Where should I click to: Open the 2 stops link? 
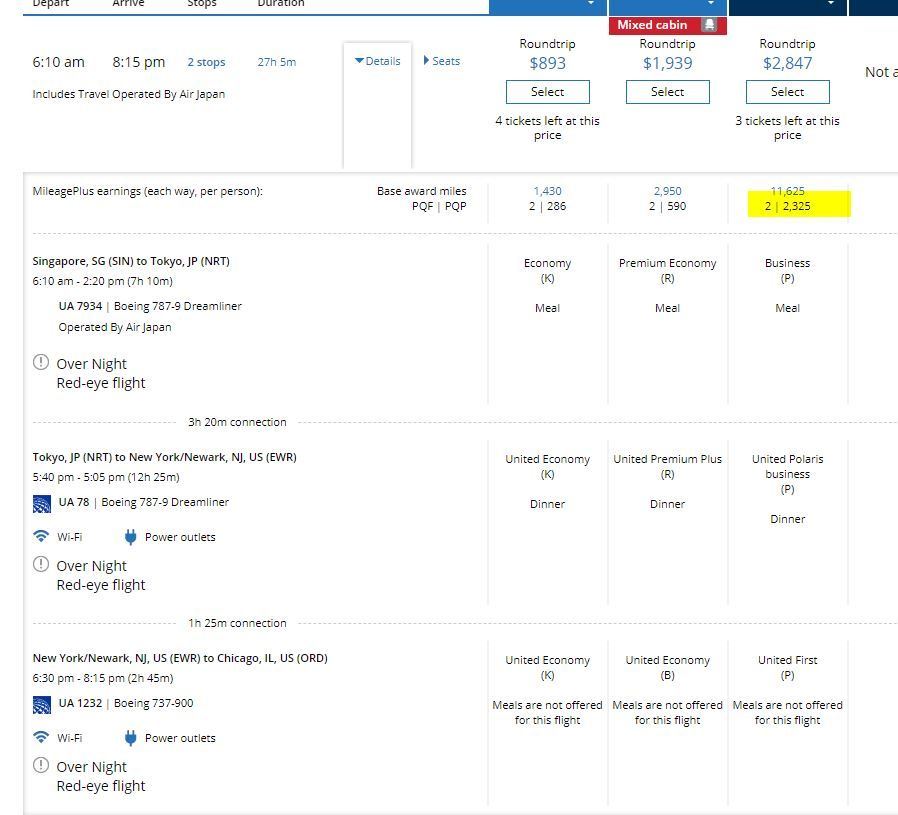(206, 62)
